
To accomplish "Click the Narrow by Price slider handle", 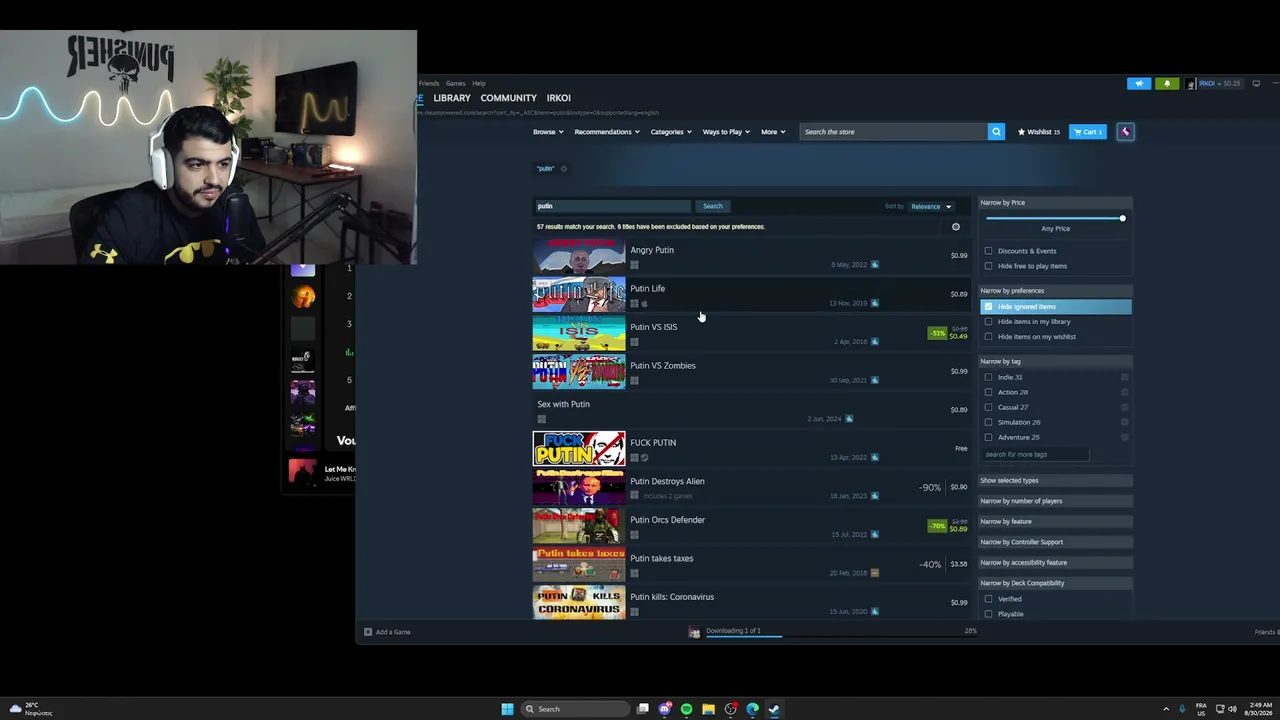I will (x=1122, y=218).
